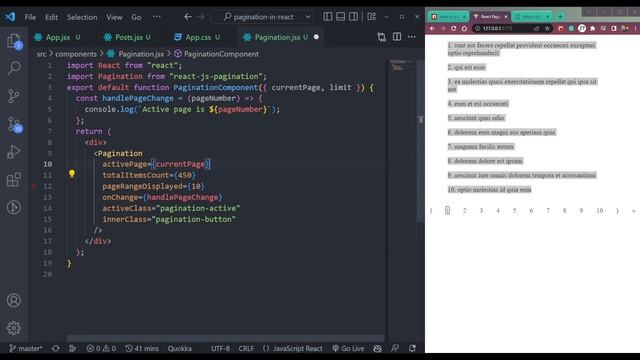Image resolution: width=640 pixels, height=360 pixels.
Task: Click Copilot icon in status bar
Action: (x=378, y=348)
